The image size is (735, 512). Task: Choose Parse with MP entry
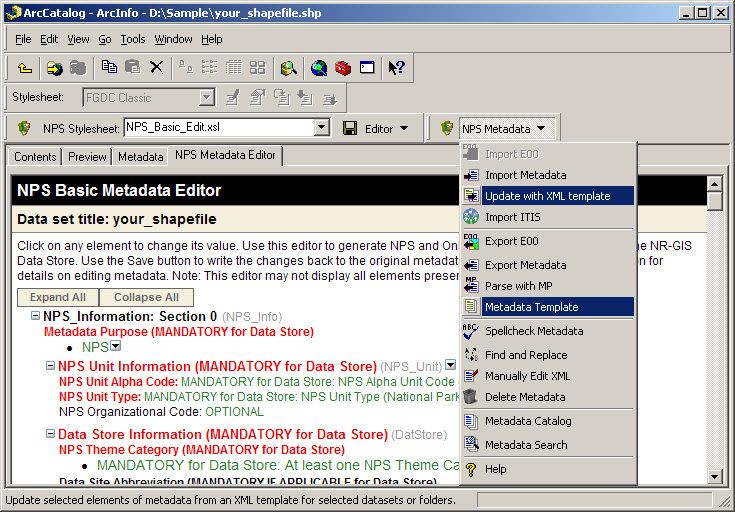tap(548, 286)
